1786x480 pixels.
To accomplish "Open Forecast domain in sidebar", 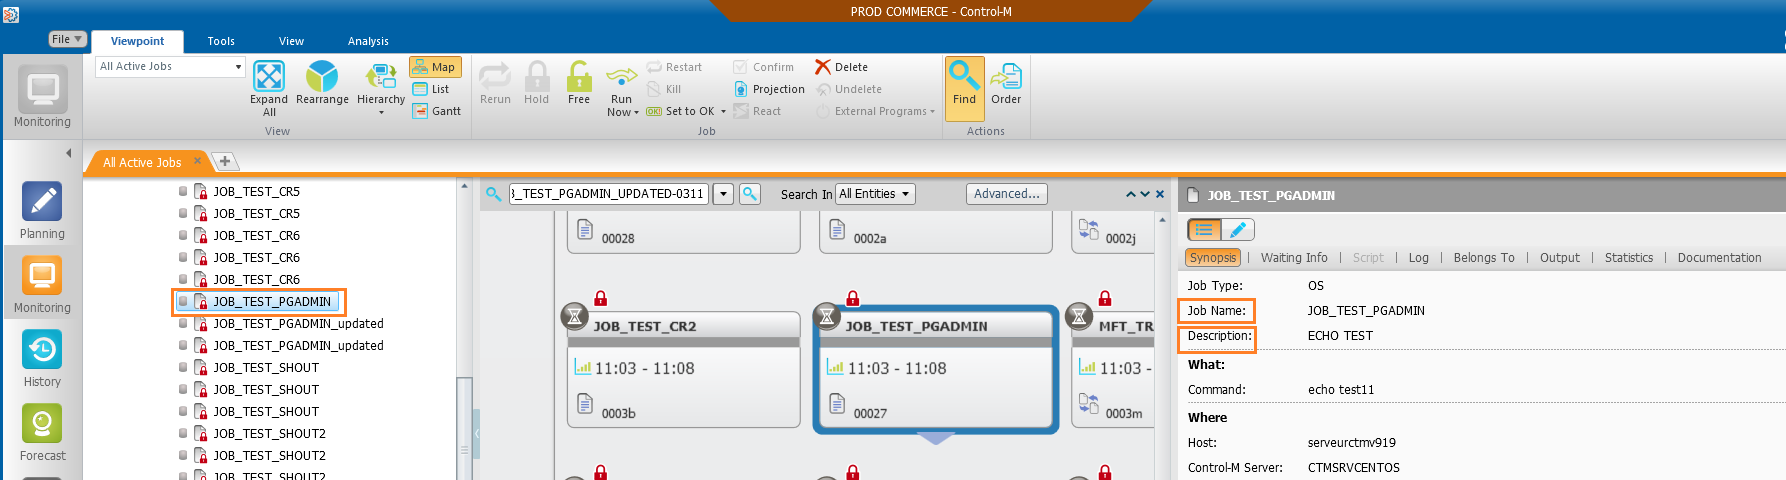I will pyautogui.click(x=42, y=433).
